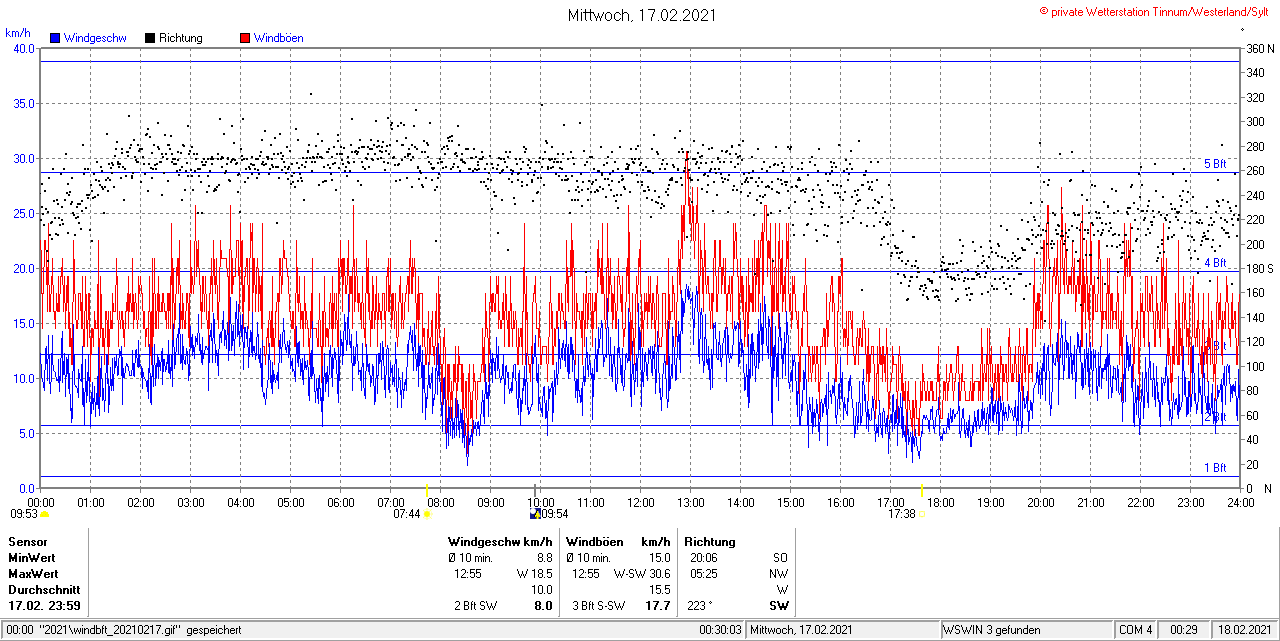Image resolution: width=1280 pixels, height=641 pixels.
Task: Click the '223 °' current direction angle
Action: [699, 606]
